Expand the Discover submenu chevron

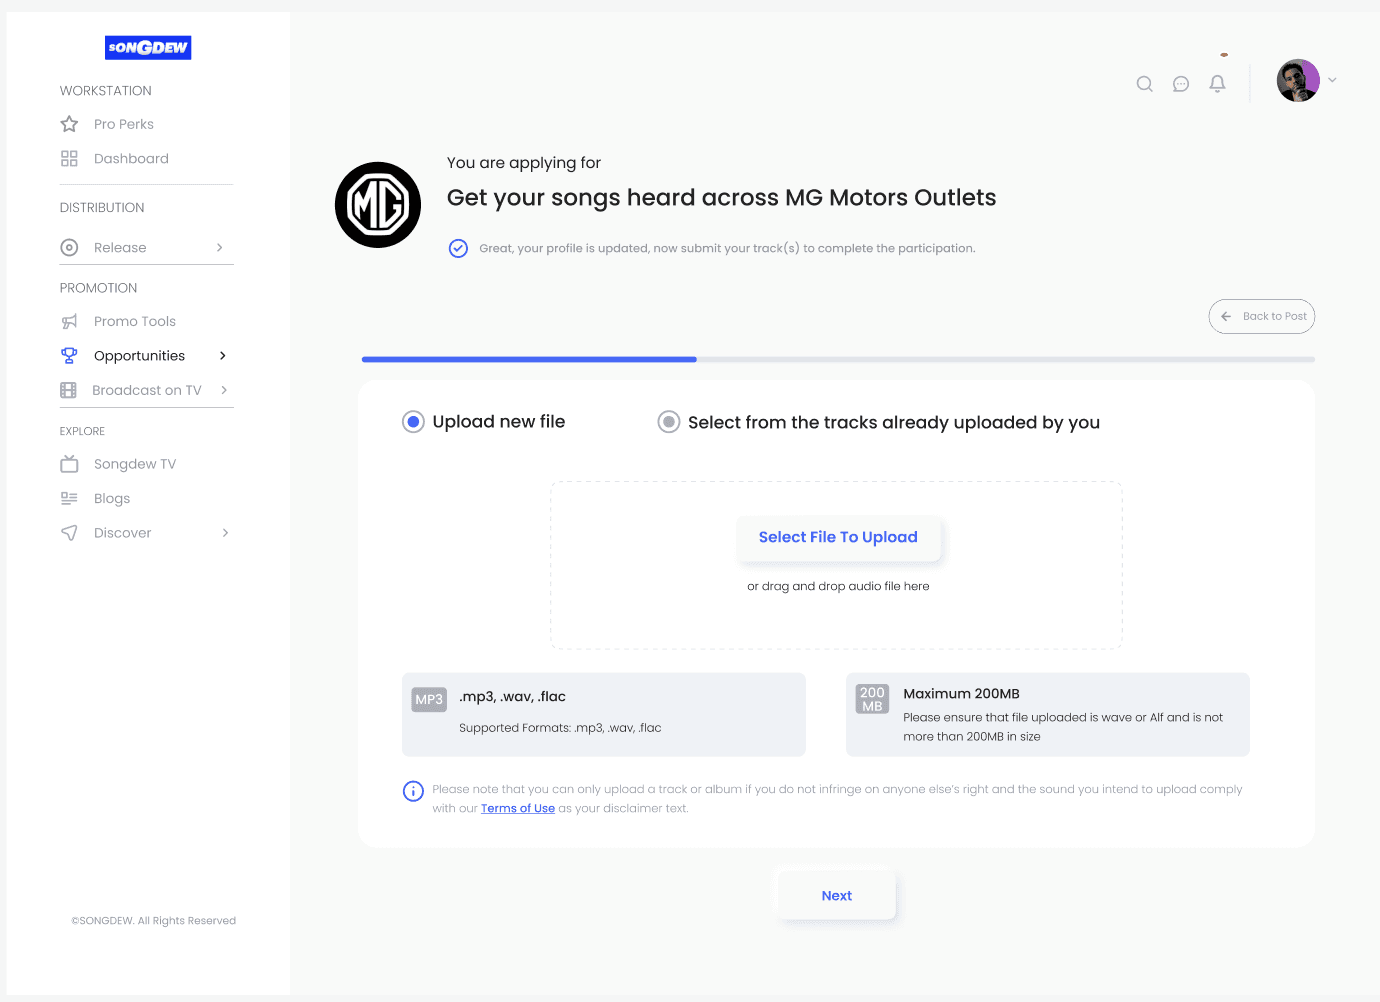(x=225, y=533)
